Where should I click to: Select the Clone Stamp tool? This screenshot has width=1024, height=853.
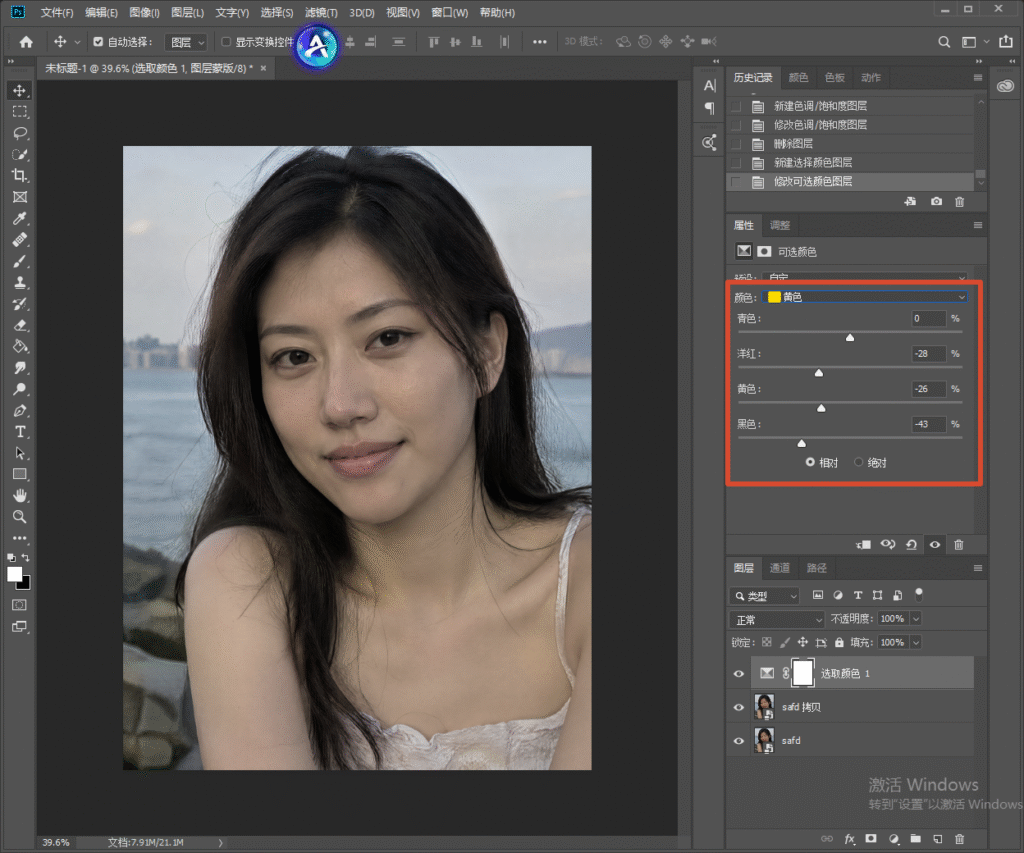click(20, 283)
